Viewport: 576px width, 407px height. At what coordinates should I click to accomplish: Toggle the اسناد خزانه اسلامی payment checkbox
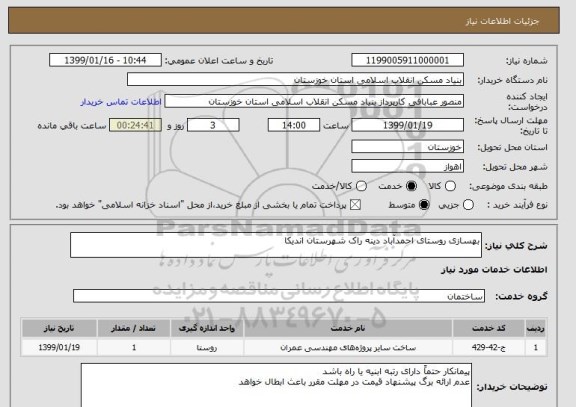355,205
